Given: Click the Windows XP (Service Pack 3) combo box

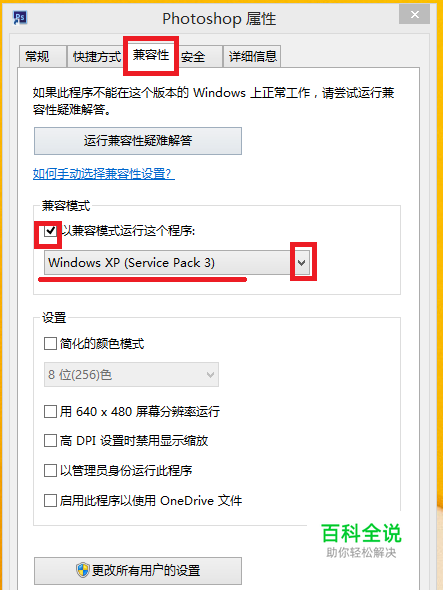Looking at the screenshot, I should pos(177,263).
